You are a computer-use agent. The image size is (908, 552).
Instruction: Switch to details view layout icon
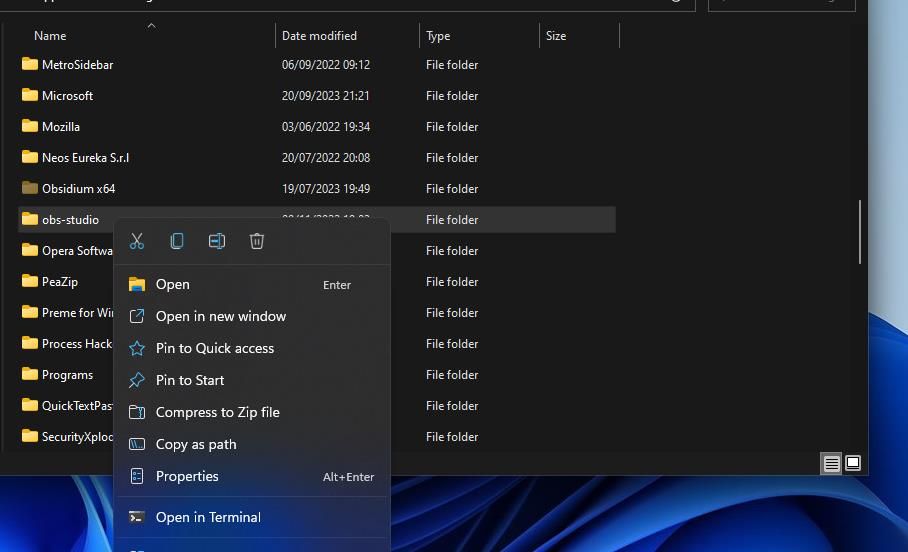pos(831,463)
